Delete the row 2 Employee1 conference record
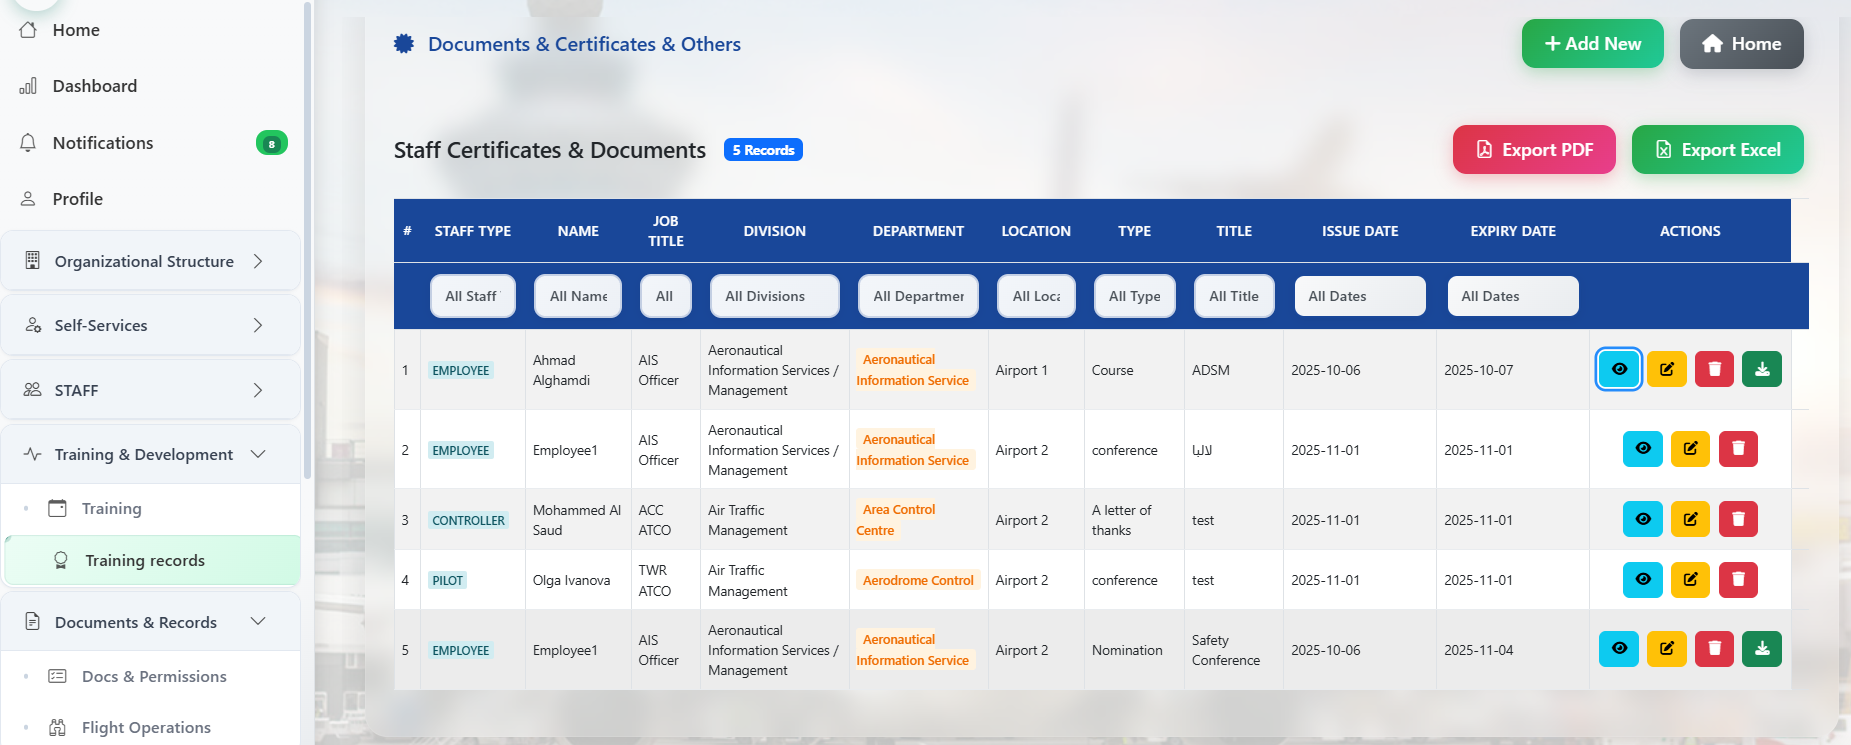The width and height of the screenshot is (1851, 745). tap(1738, 449)
